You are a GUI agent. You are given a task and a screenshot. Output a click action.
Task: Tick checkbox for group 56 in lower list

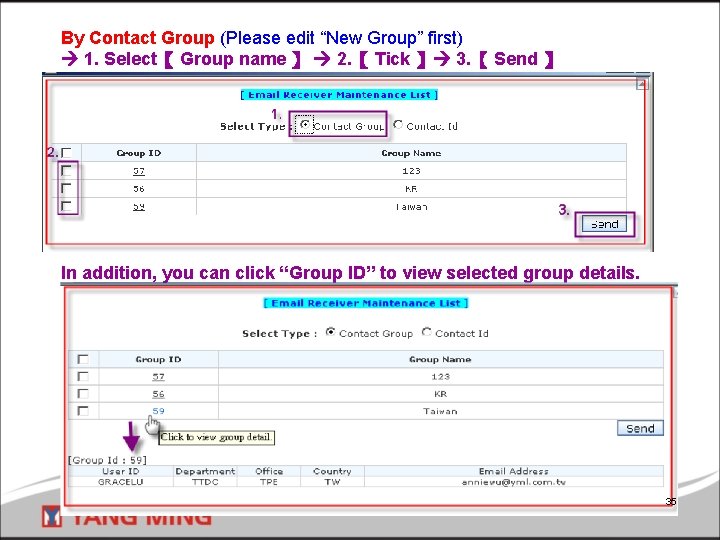click(x=83, y=394)
